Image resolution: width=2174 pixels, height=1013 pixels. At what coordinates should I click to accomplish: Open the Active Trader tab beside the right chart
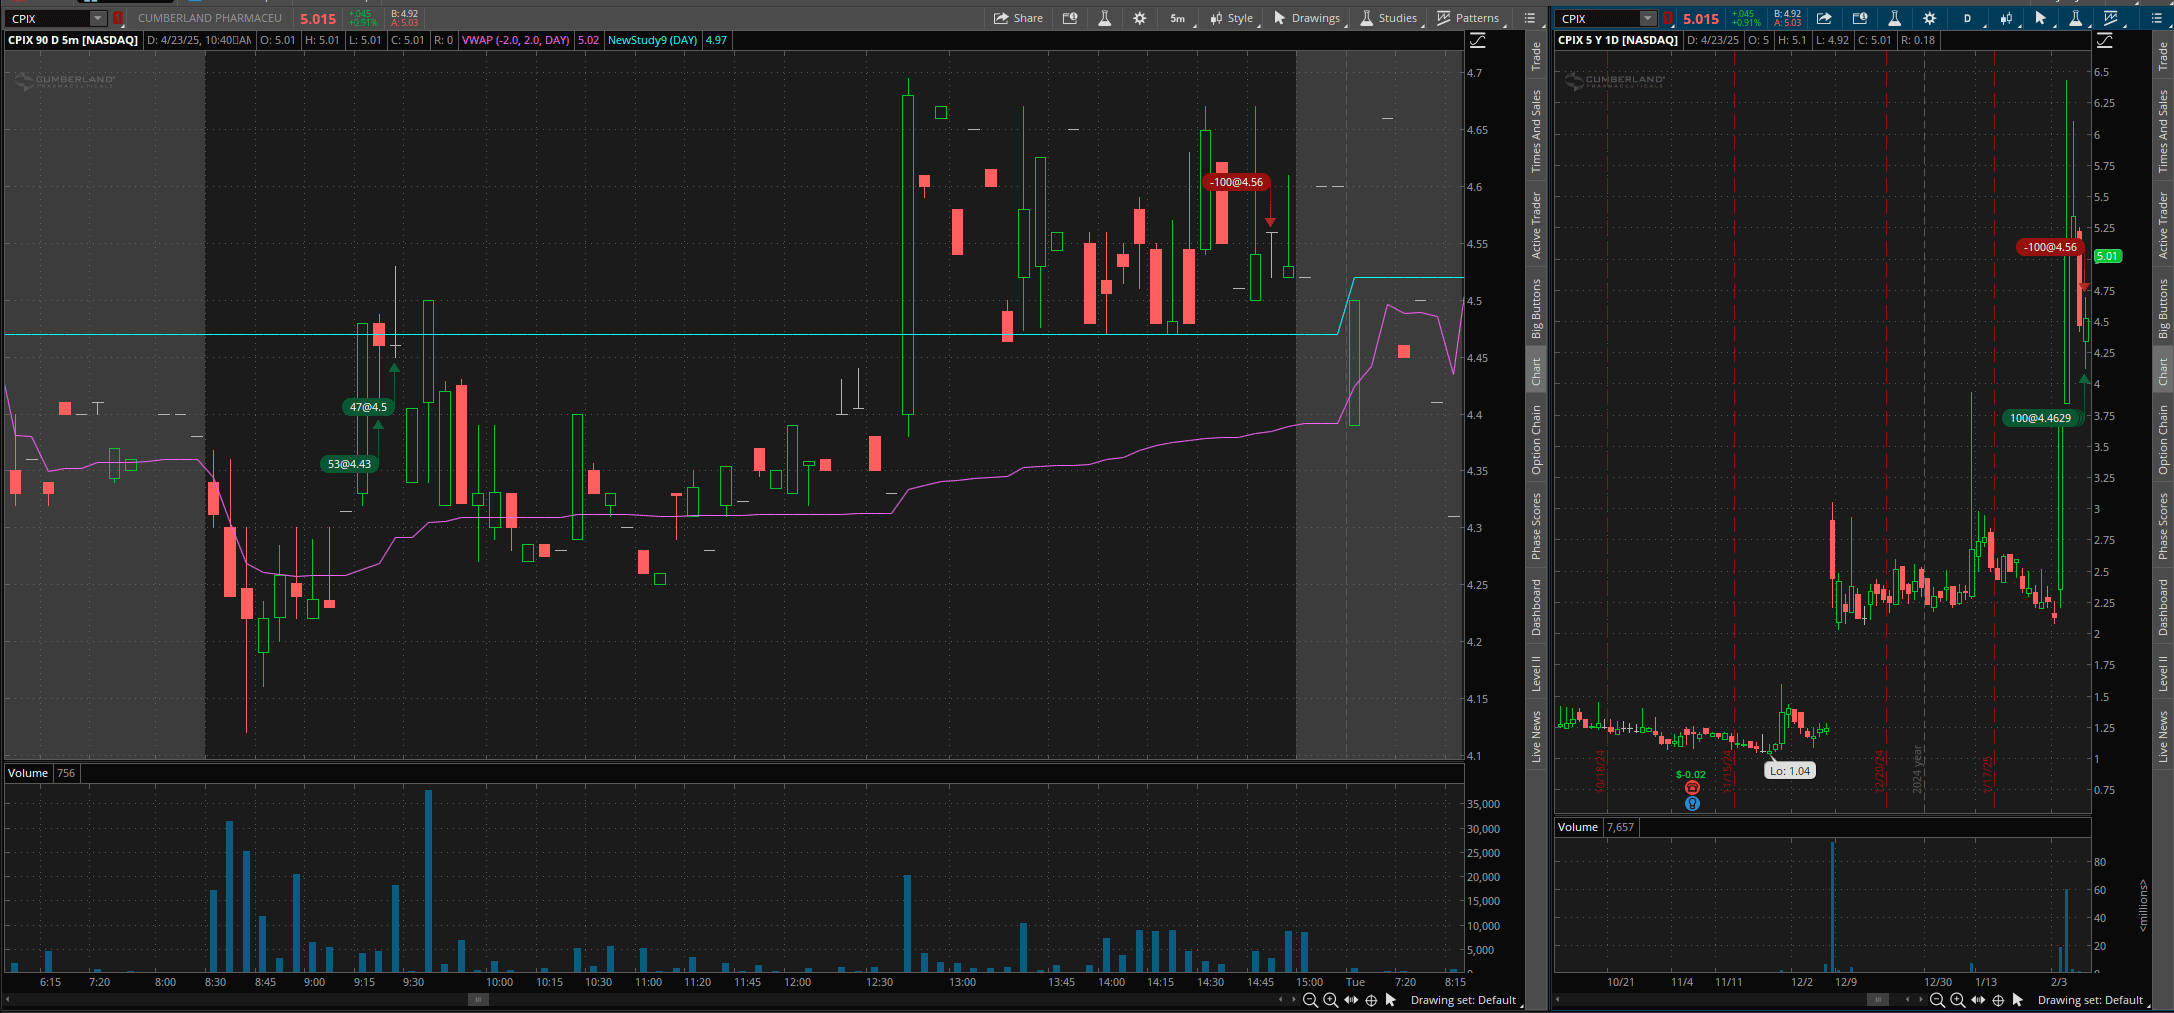click(2163, 226)
